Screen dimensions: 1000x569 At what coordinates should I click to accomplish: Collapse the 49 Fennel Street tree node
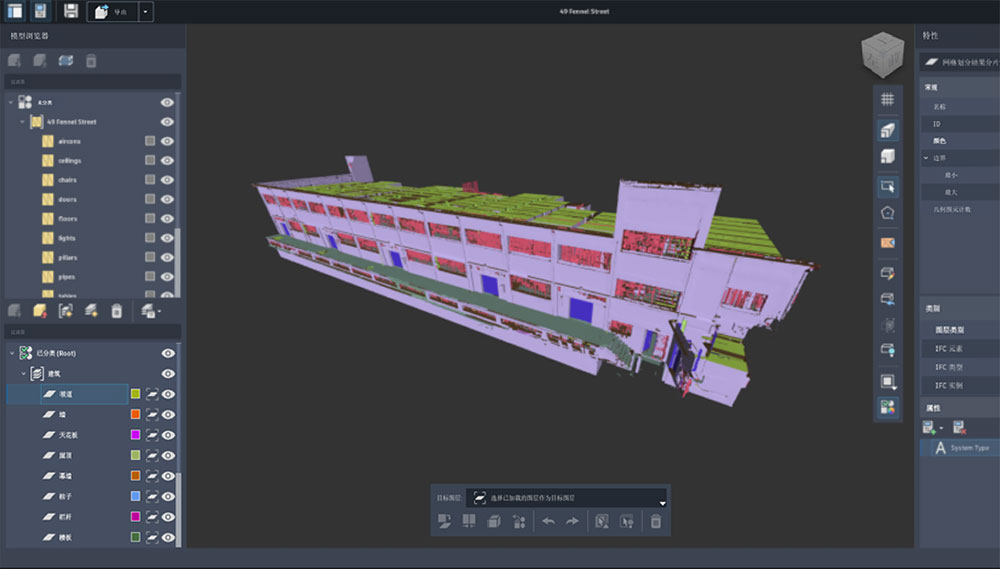22,122
